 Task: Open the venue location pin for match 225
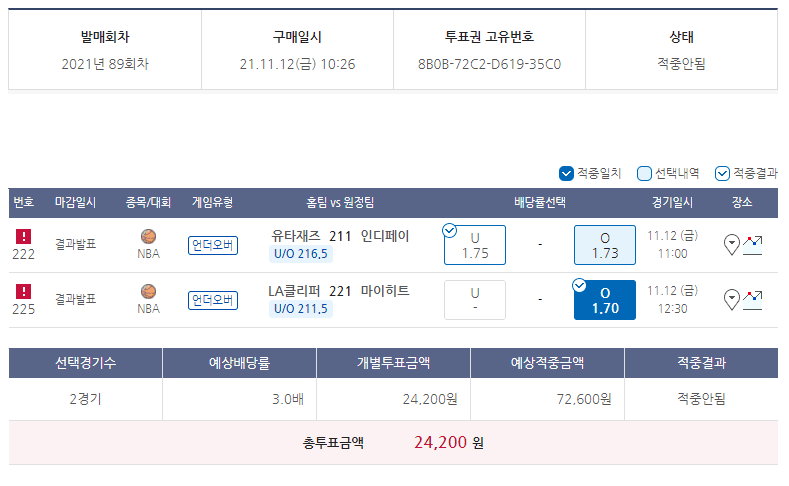pos(732,298)
